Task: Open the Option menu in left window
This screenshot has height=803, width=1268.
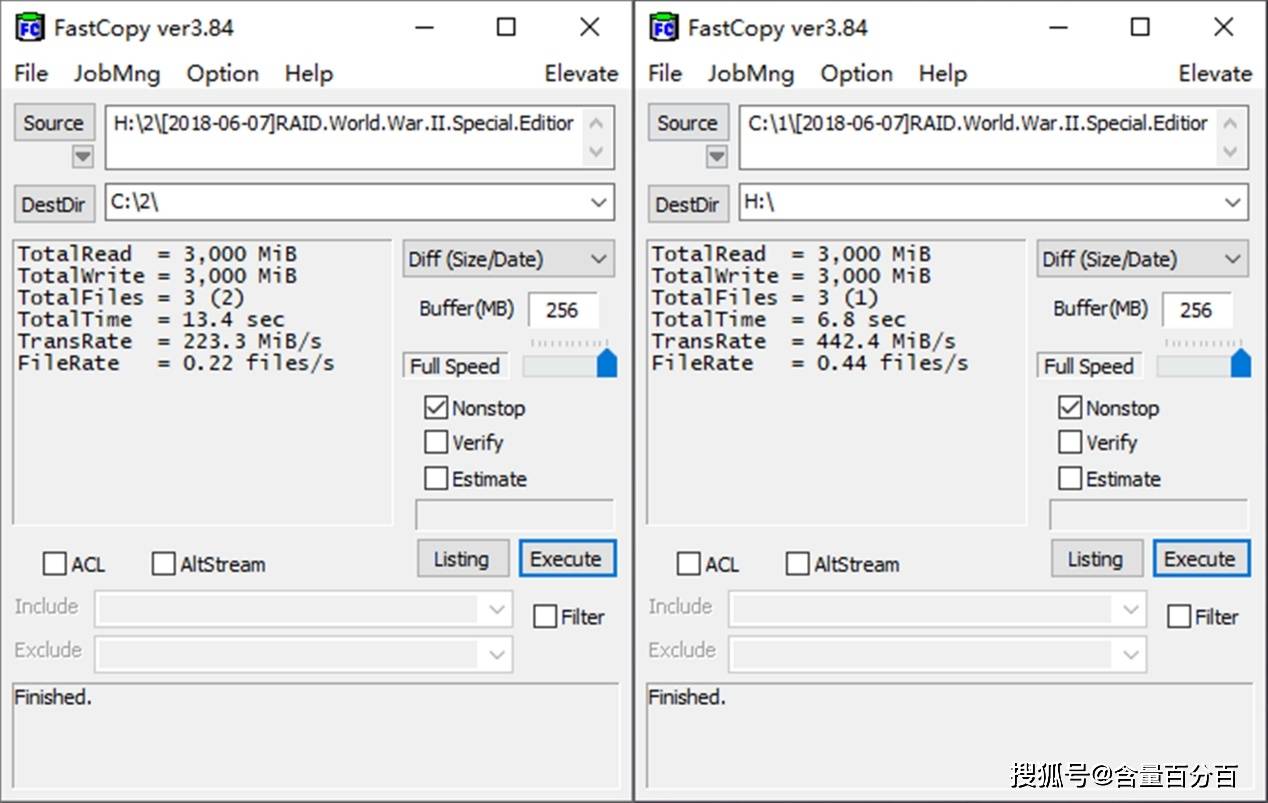Action: [222, 73]
